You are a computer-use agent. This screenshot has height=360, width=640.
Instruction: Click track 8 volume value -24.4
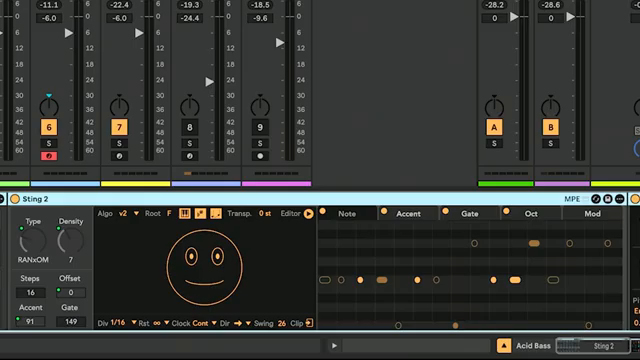click(189, 18)
